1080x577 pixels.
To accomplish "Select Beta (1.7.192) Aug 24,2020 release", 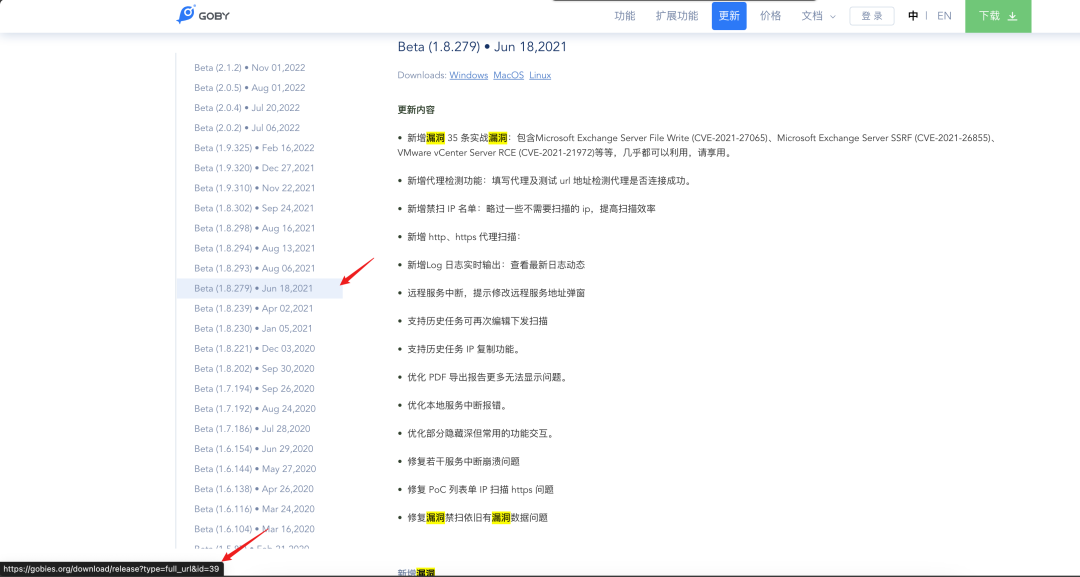I will 255,408.
